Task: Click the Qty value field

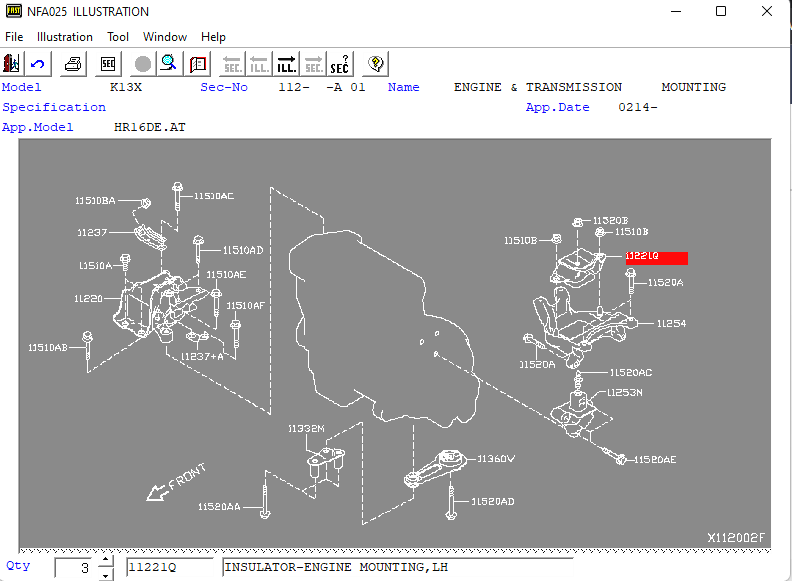Action: point(76,568)
